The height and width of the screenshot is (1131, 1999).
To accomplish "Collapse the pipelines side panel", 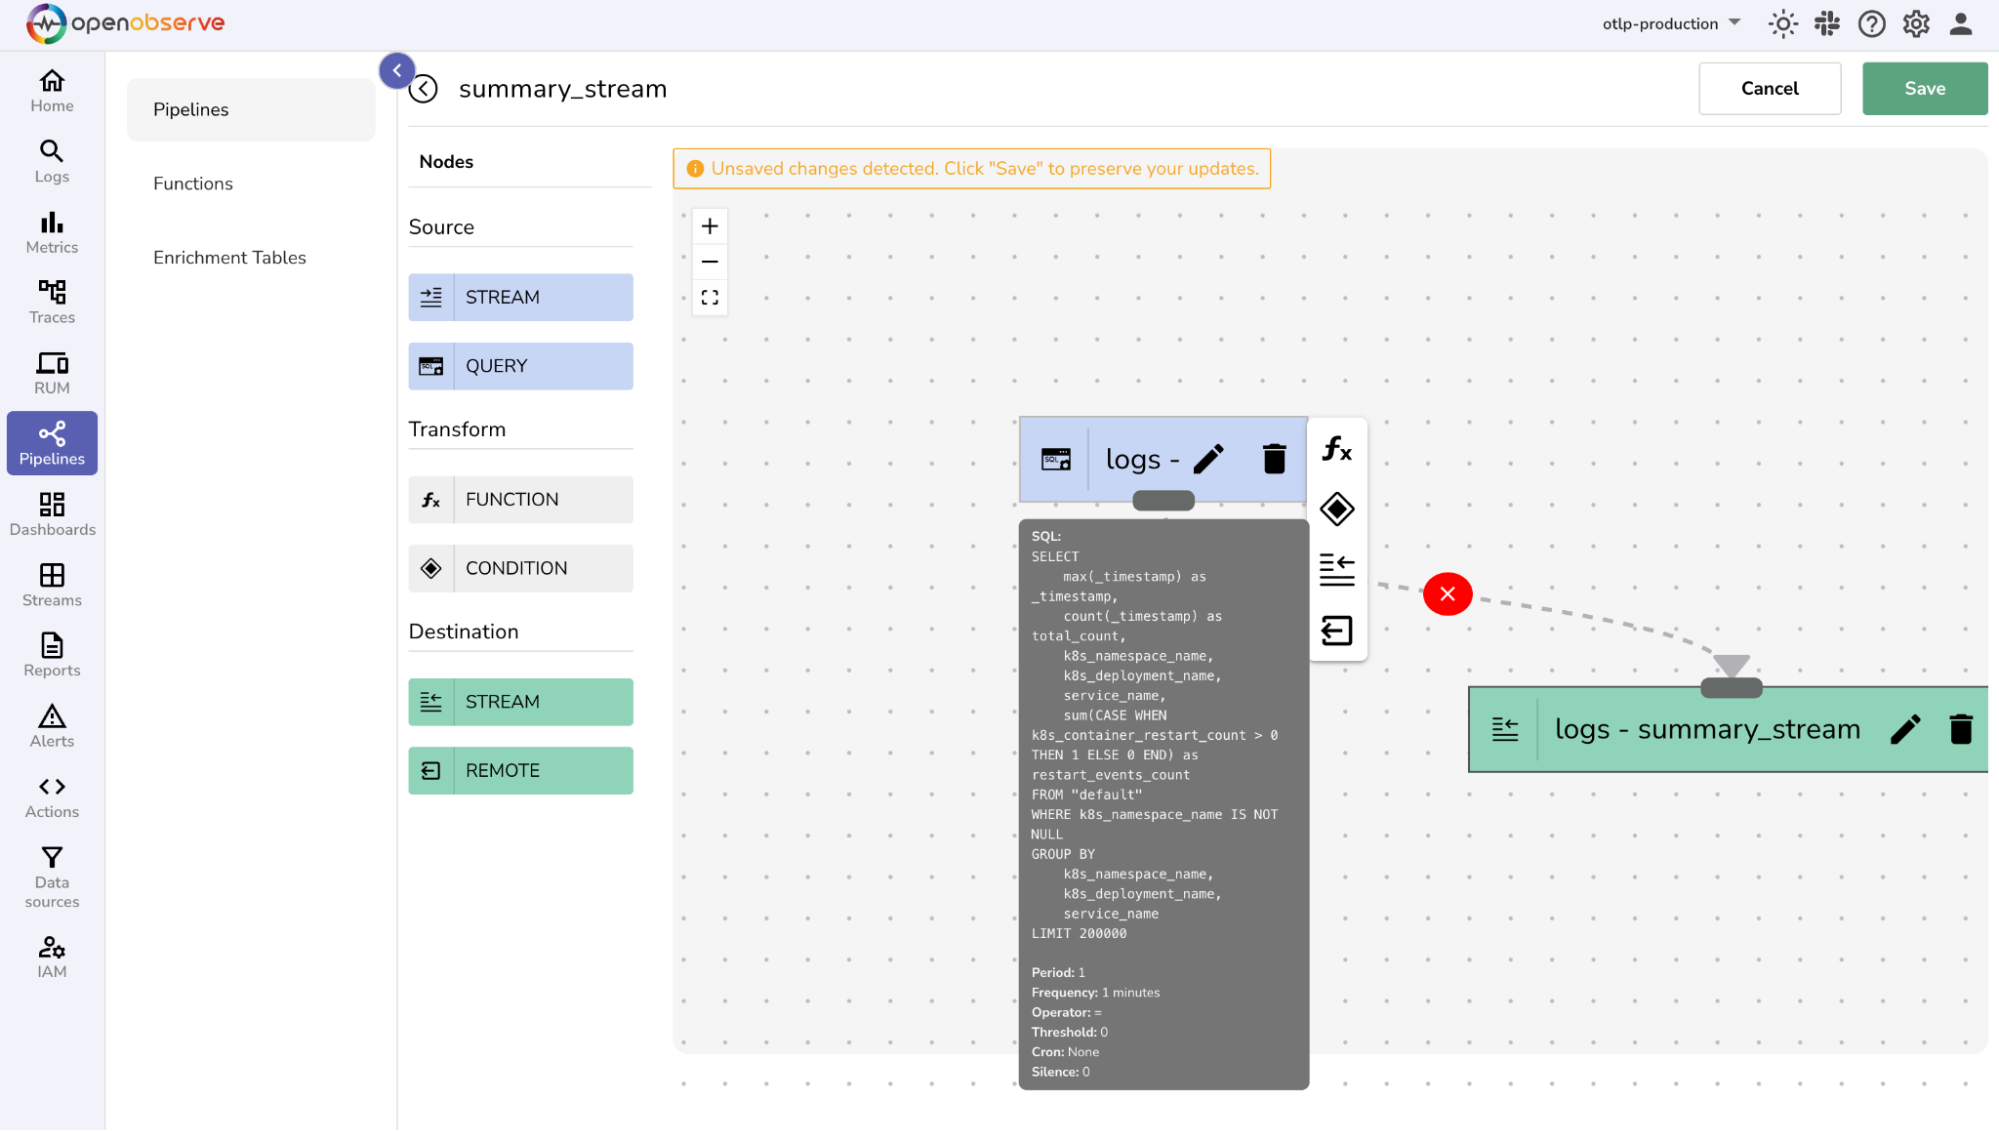I will coord(397,70).
